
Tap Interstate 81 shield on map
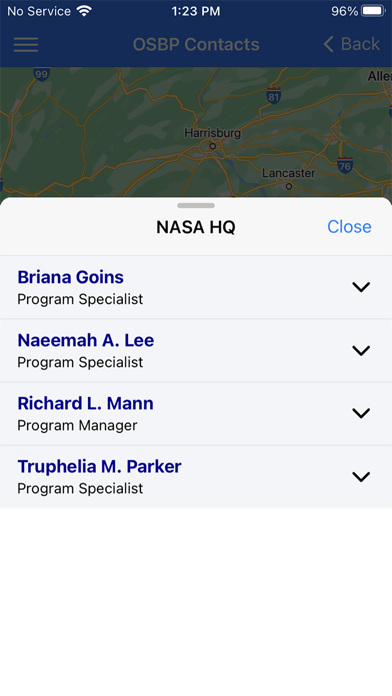273,96
